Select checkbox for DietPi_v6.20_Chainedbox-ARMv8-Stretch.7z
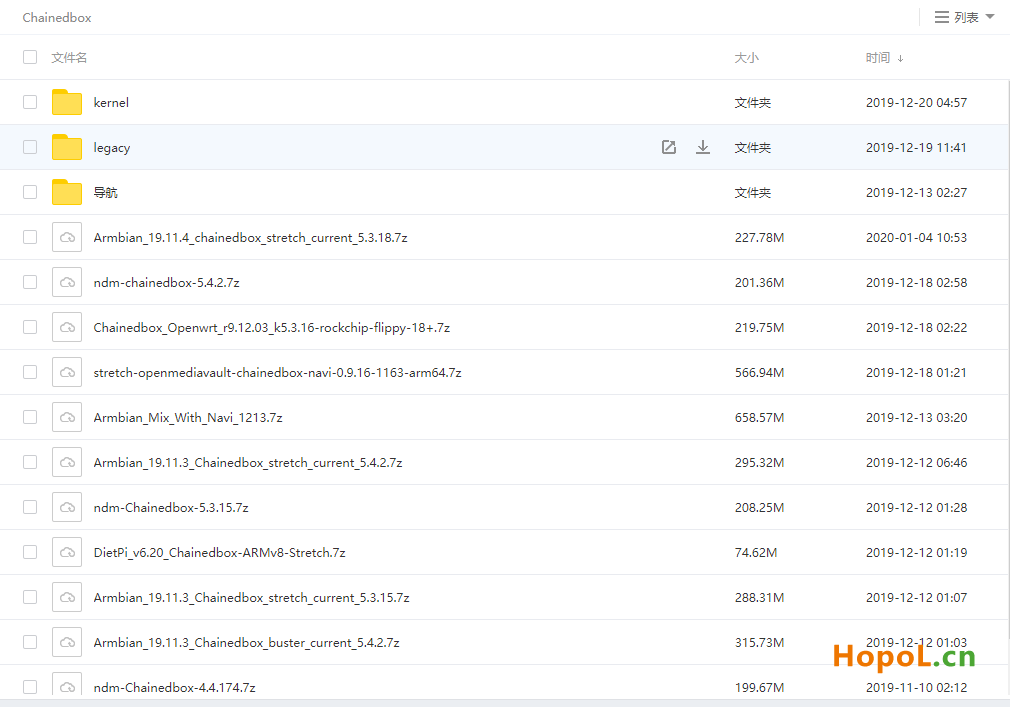 pos(30,552)
